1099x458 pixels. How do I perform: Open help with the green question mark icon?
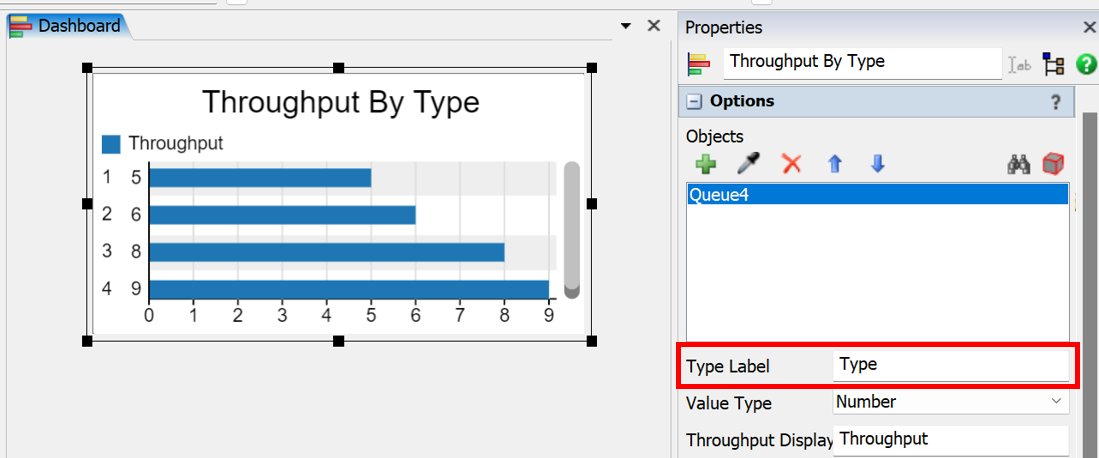(x=1085, y=65)
